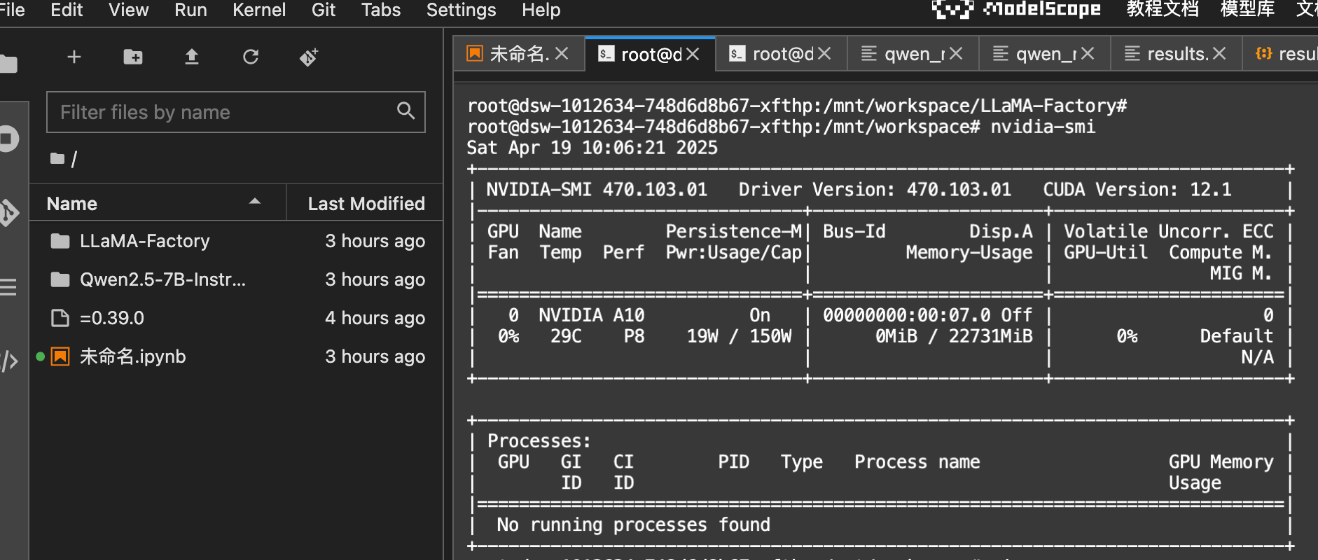Click the New Folder icon
Screen dimensions: 1318x560
(133, 57)
